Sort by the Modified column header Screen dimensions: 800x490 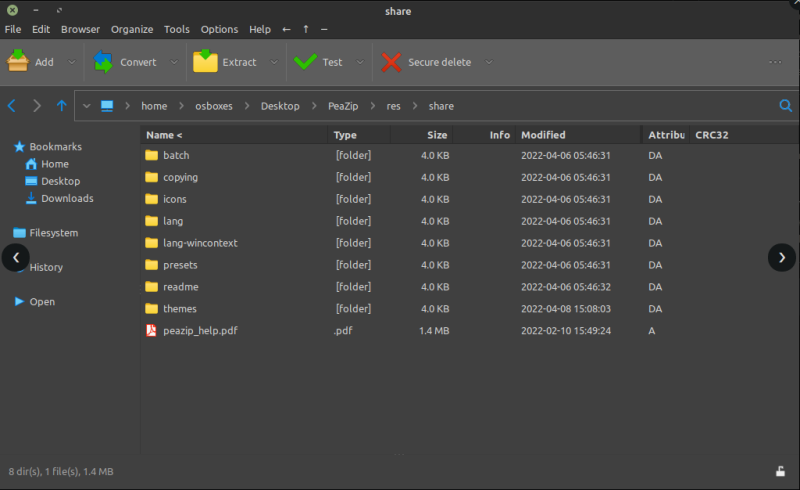click(543, 135)
